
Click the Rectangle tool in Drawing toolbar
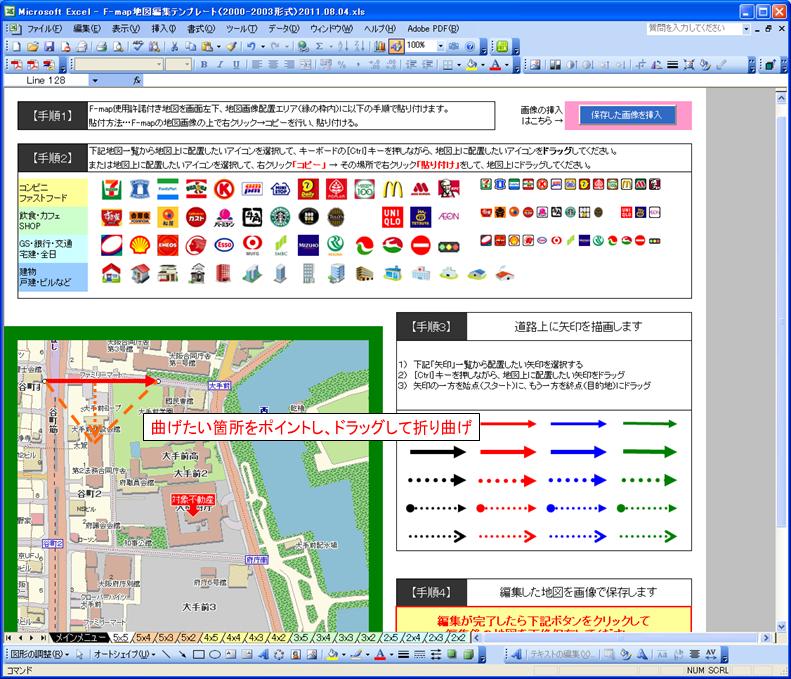point(199,655)
